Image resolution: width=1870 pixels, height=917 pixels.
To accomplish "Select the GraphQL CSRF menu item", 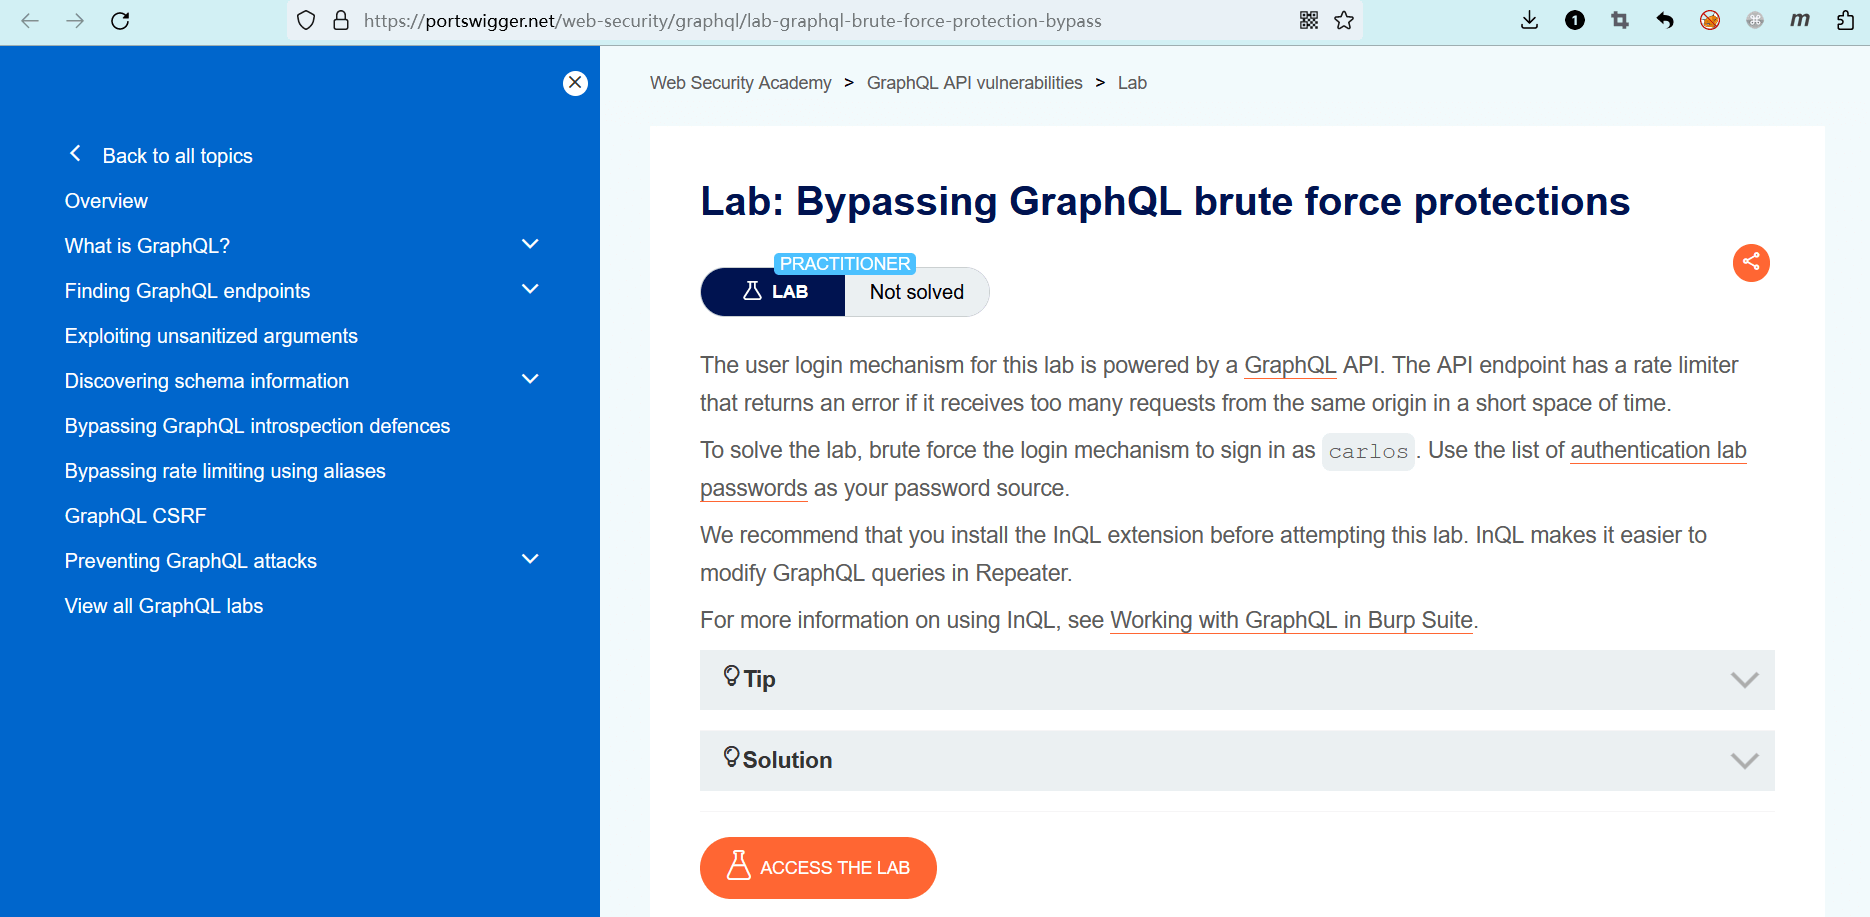I will [x=135, y=516].
